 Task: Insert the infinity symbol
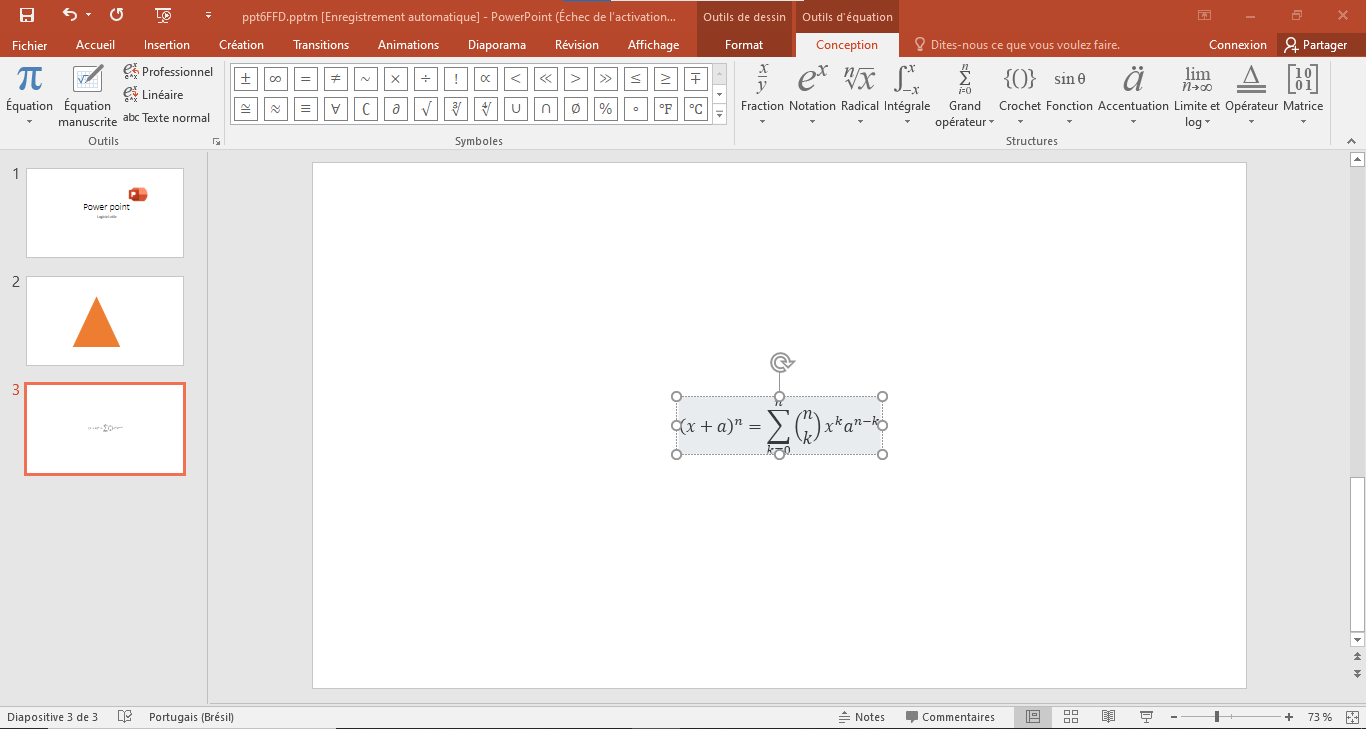[276, 79]
